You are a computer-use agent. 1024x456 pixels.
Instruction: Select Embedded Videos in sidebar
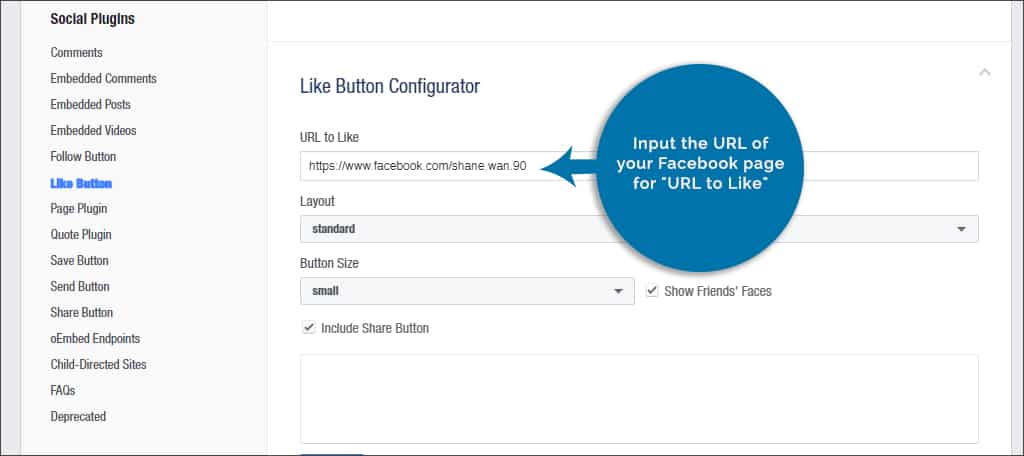pyautogui.click(x=93, y=131)
